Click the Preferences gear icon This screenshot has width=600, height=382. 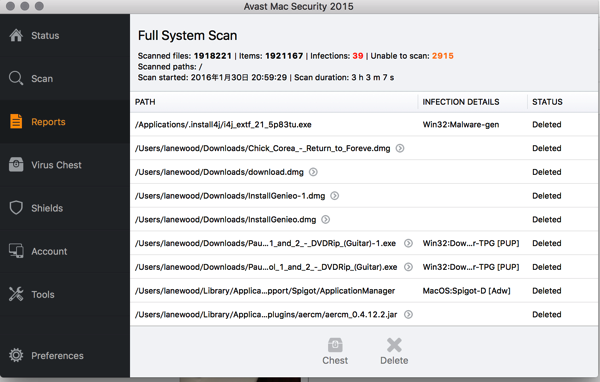(16, 355)
